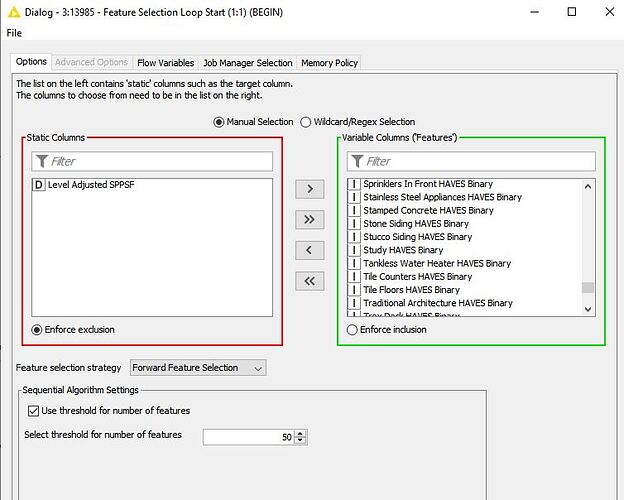
Task: Click the D type icon of Level Adjusted SPPSF
Action: pos(39,185)
